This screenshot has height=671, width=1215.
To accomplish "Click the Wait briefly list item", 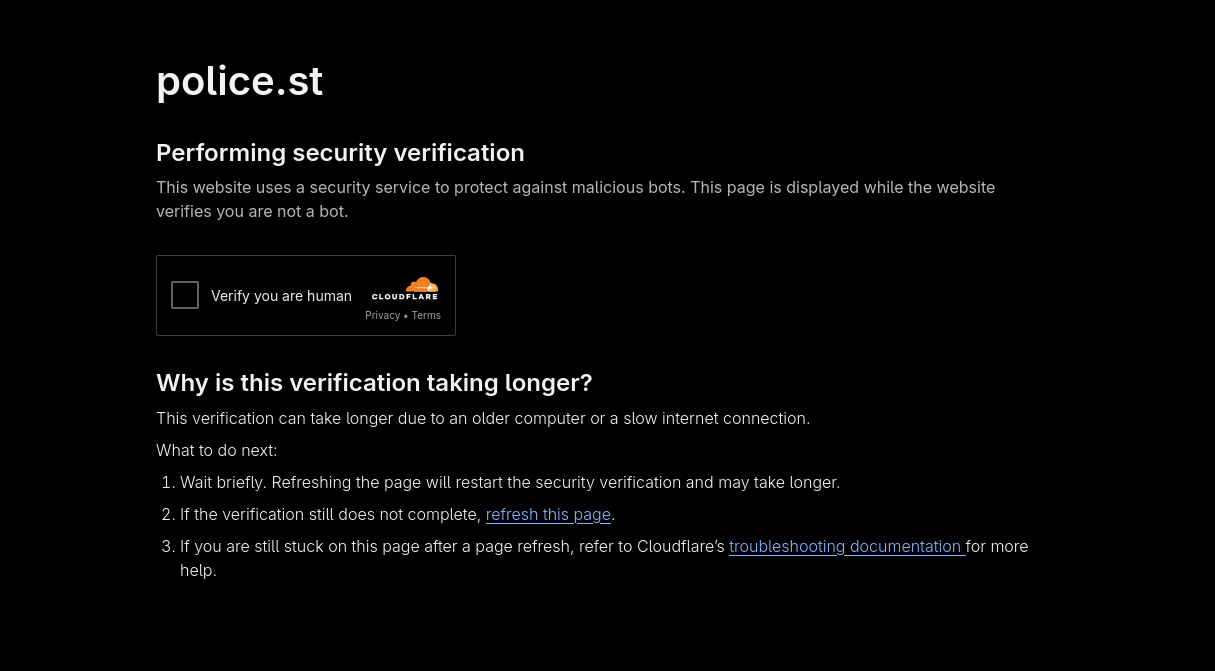I will (x=510, y=482).
